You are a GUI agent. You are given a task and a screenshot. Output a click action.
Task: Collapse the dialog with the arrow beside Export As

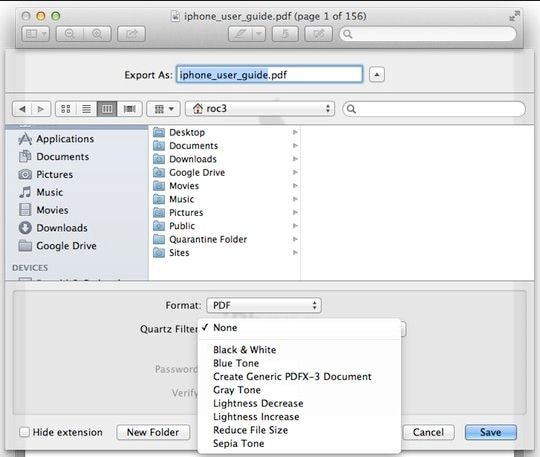tap(377, 75)
